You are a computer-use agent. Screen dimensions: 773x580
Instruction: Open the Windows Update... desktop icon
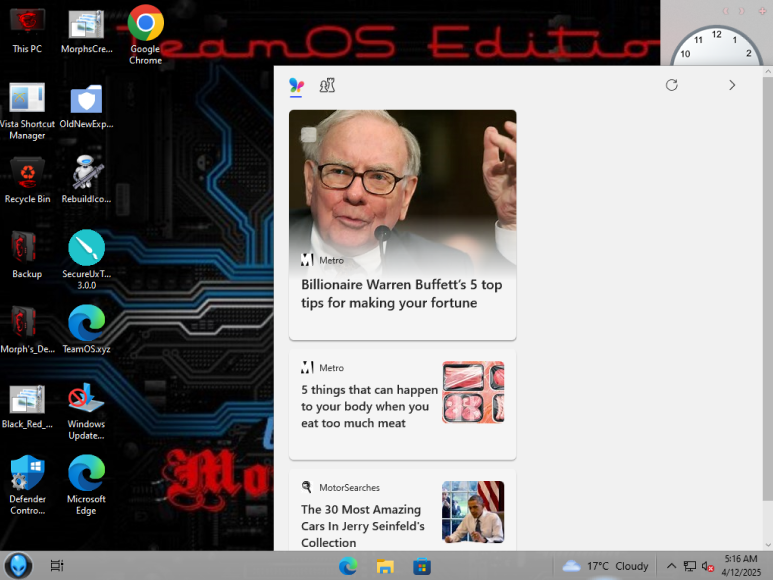click(x=86, y=410)
